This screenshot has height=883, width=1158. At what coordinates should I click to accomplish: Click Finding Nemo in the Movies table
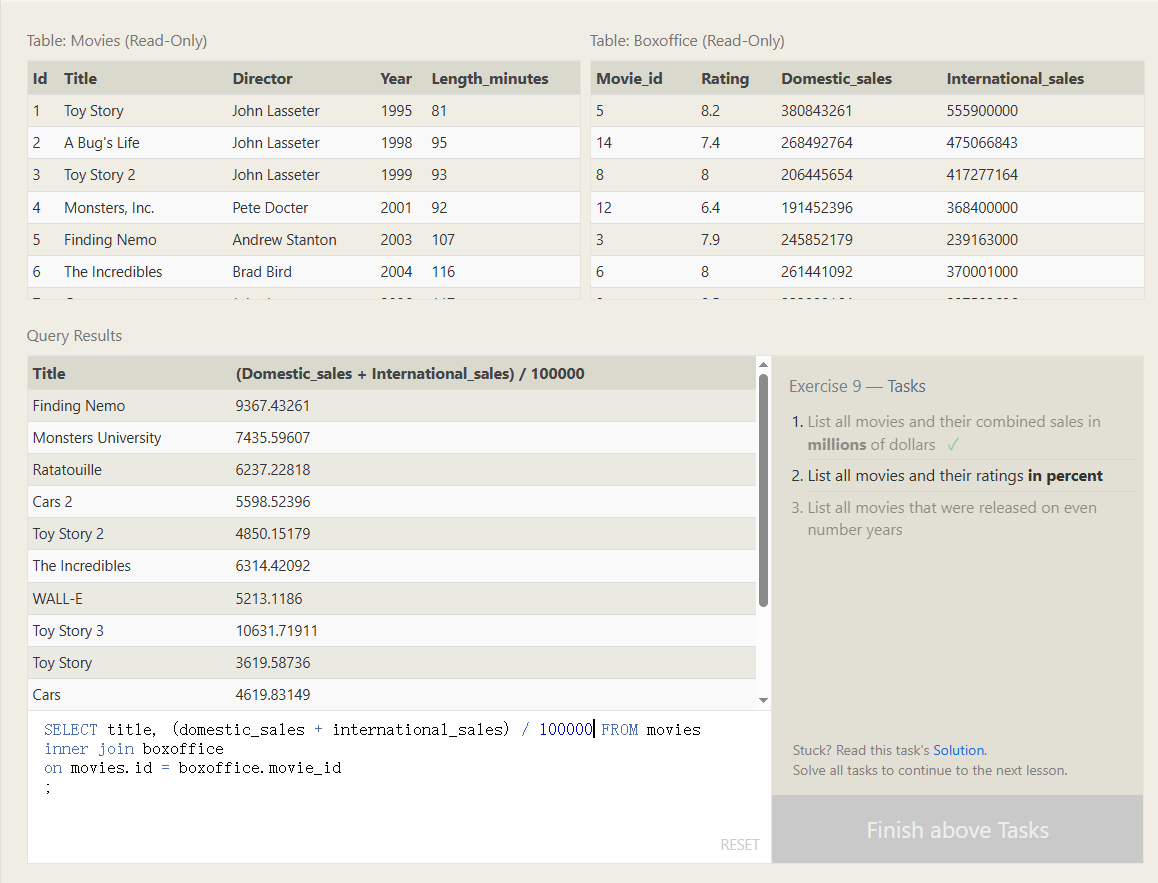click(x=110, y=240)
